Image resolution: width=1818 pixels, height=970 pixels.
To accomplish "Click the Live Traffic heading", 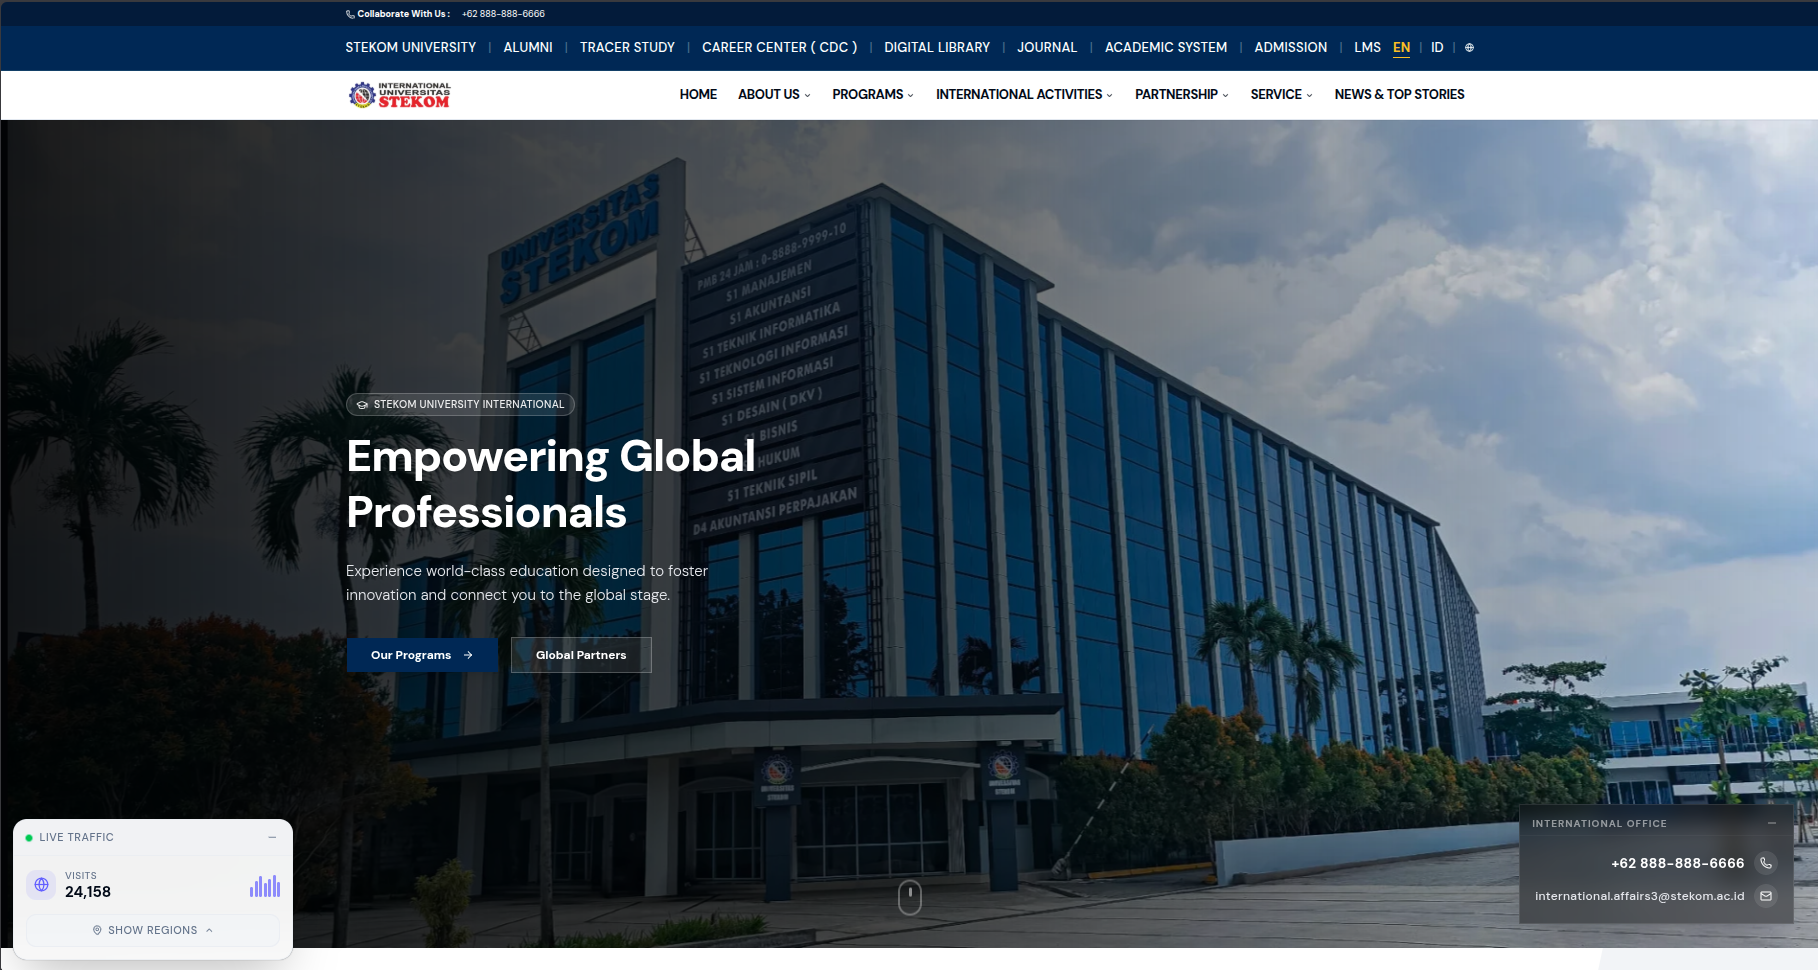I will 76,838.
